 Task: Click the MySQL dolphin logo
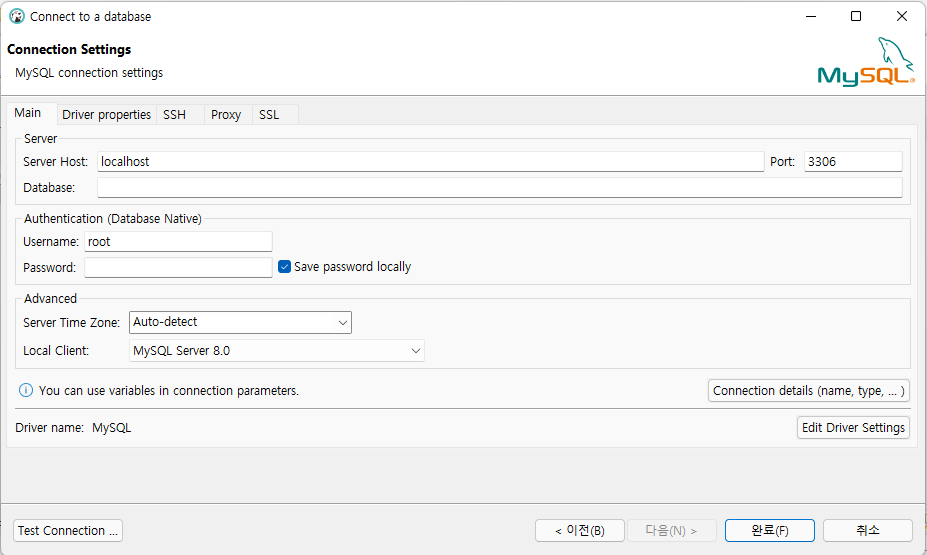click(x=866, y=62)
